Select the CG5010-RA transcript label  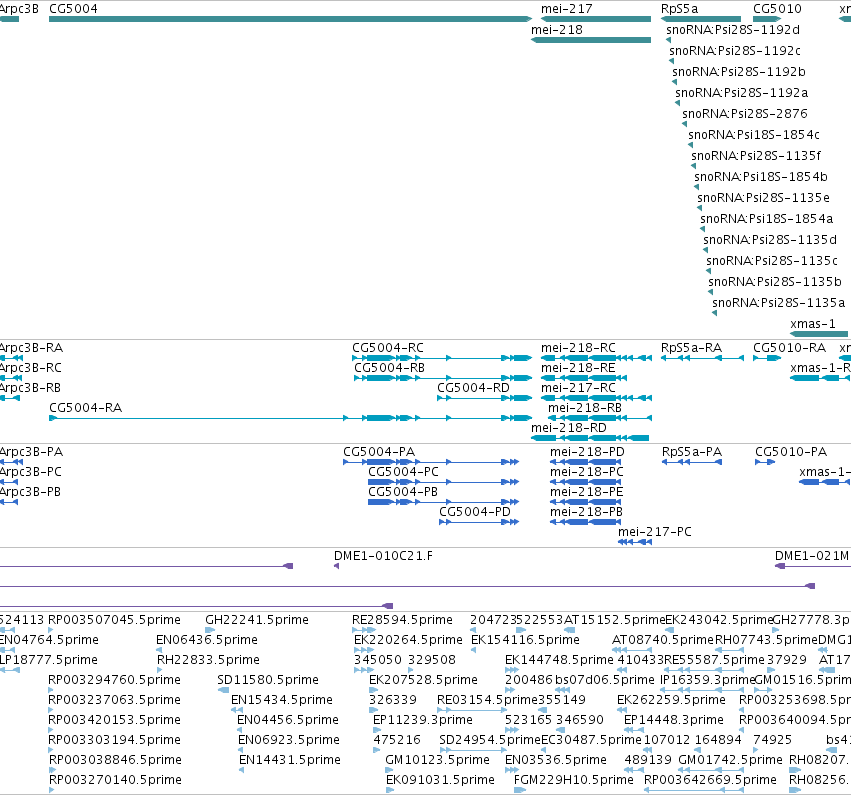(x=789, y=348)
